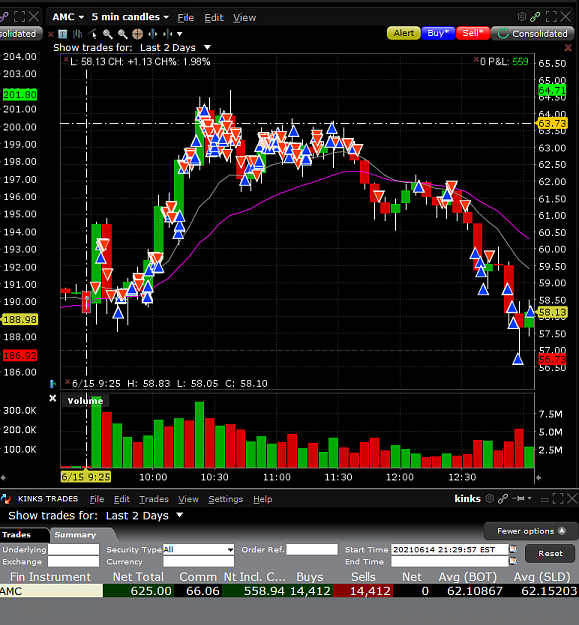Image resolution: width=579 pixels, height=625 pixels.
Task: Select the trendline cursor drawing tool
Action: 92,34
